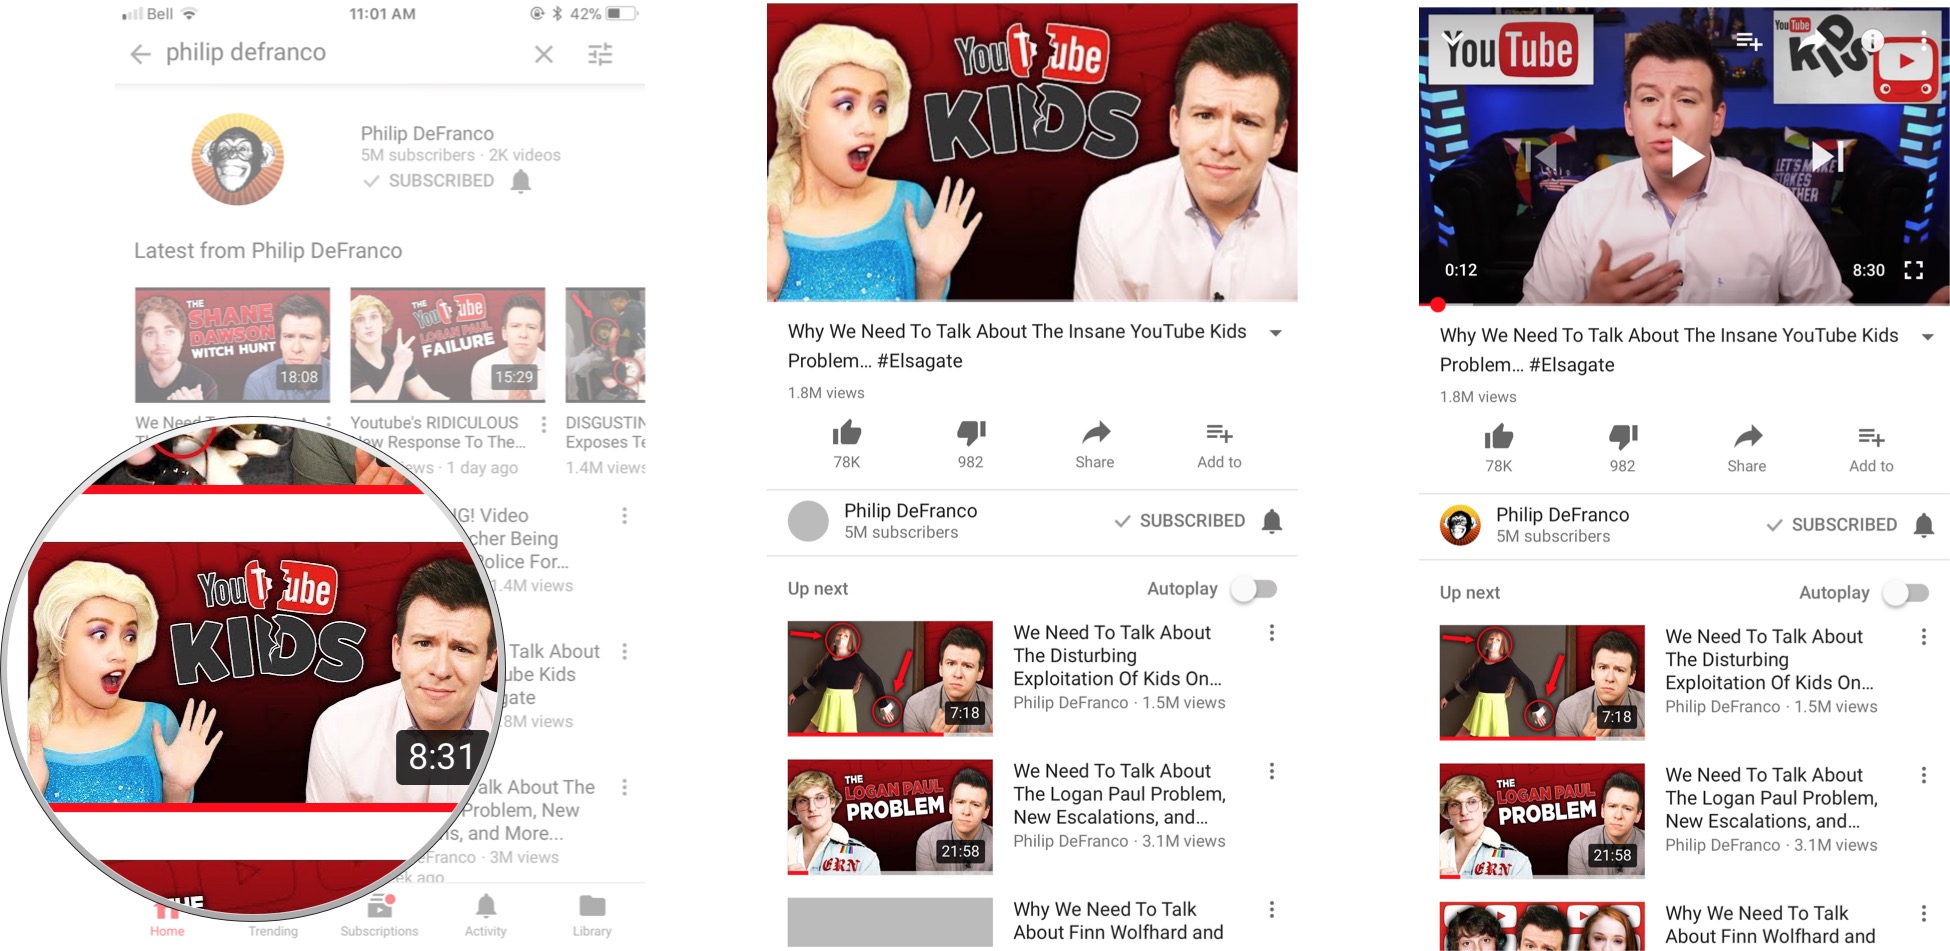The width and height of the screenshot is (1950, 951).
Task: Tap the Share arrow in the middle screenshot
Action: tap(1096, 433)
